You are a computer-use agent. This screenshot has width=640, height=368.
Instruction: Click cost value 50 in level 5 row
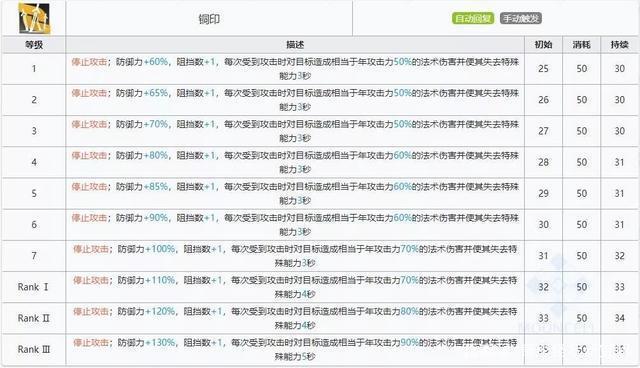pyautogui.click(x=582, y=193)
